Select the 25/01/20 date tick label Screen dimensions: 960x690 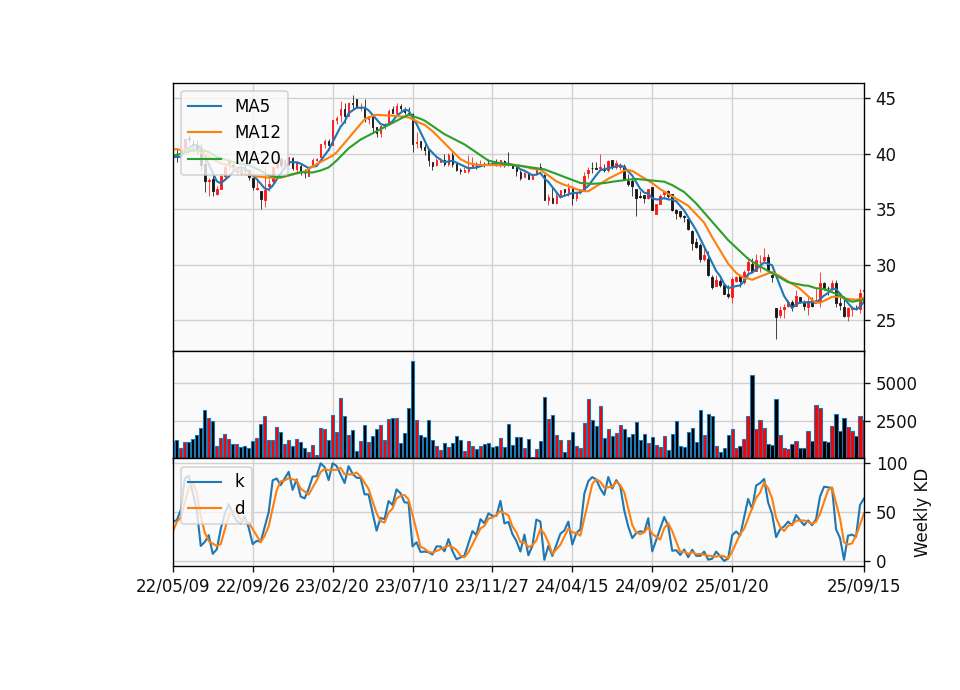click(732, 586)
